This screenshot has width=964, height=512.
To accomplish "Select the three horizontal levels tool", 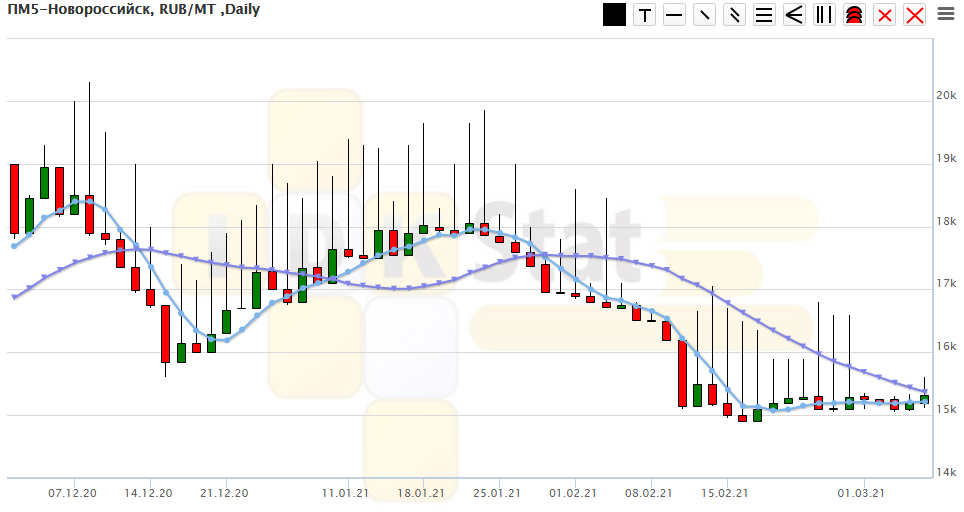I will click(x=765, y=15).
